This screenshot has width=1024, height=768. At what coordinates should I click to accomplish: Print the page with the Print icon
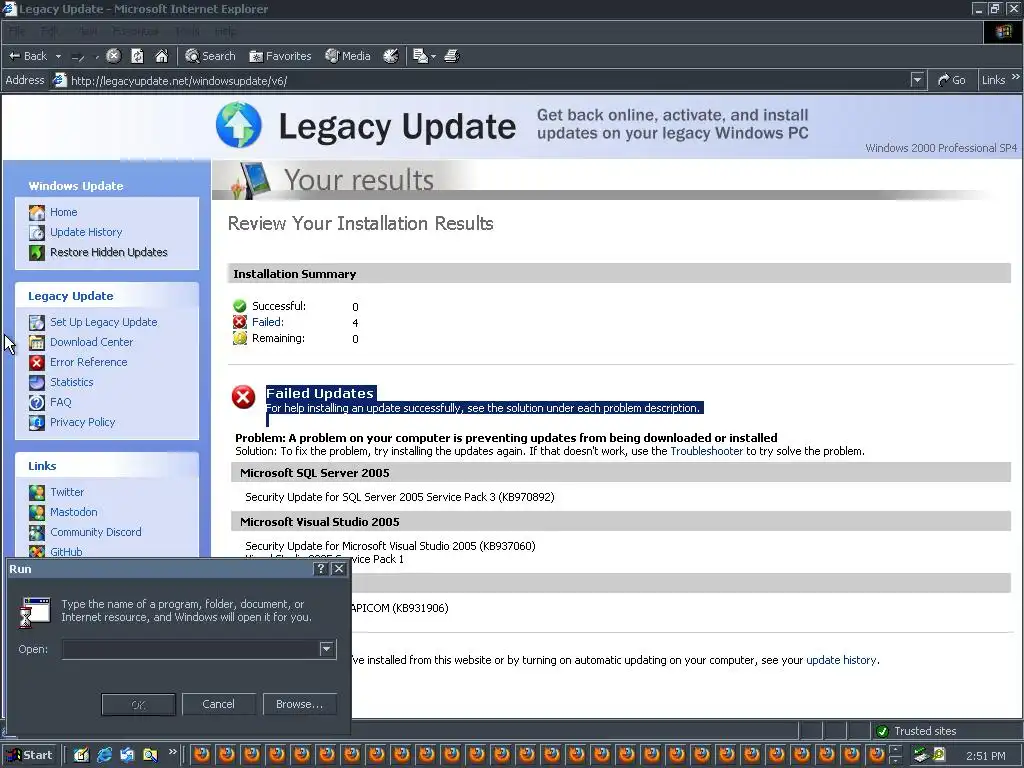[x=452, y=56]
